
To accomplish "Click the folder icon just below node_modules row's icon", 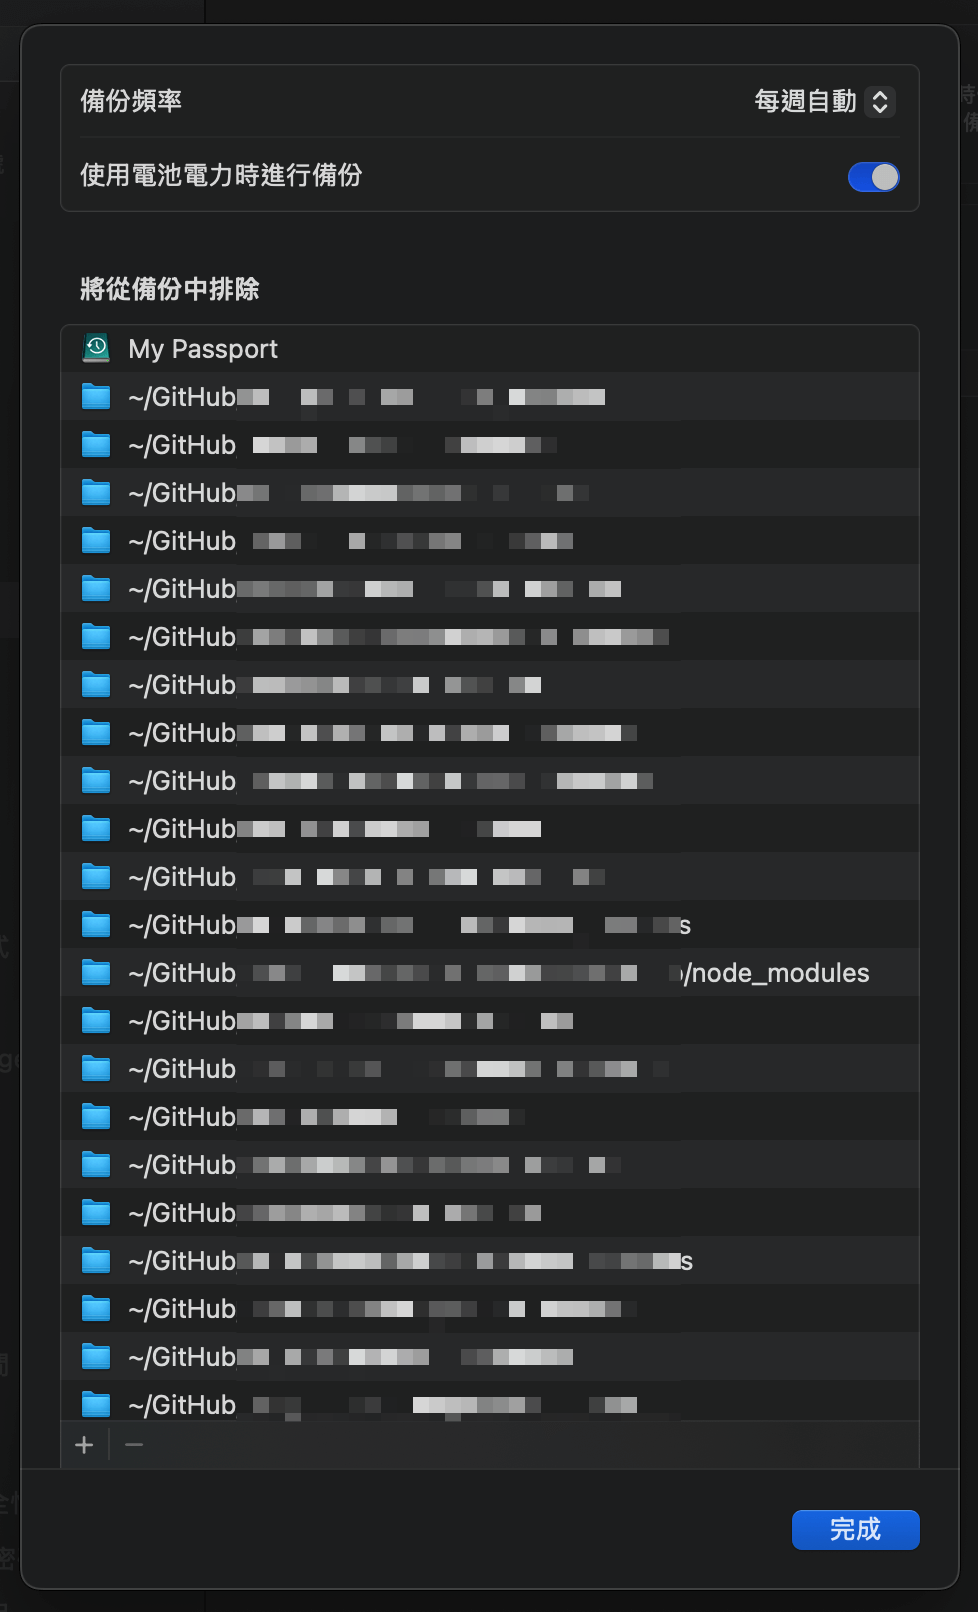I will pos(96,1020).
